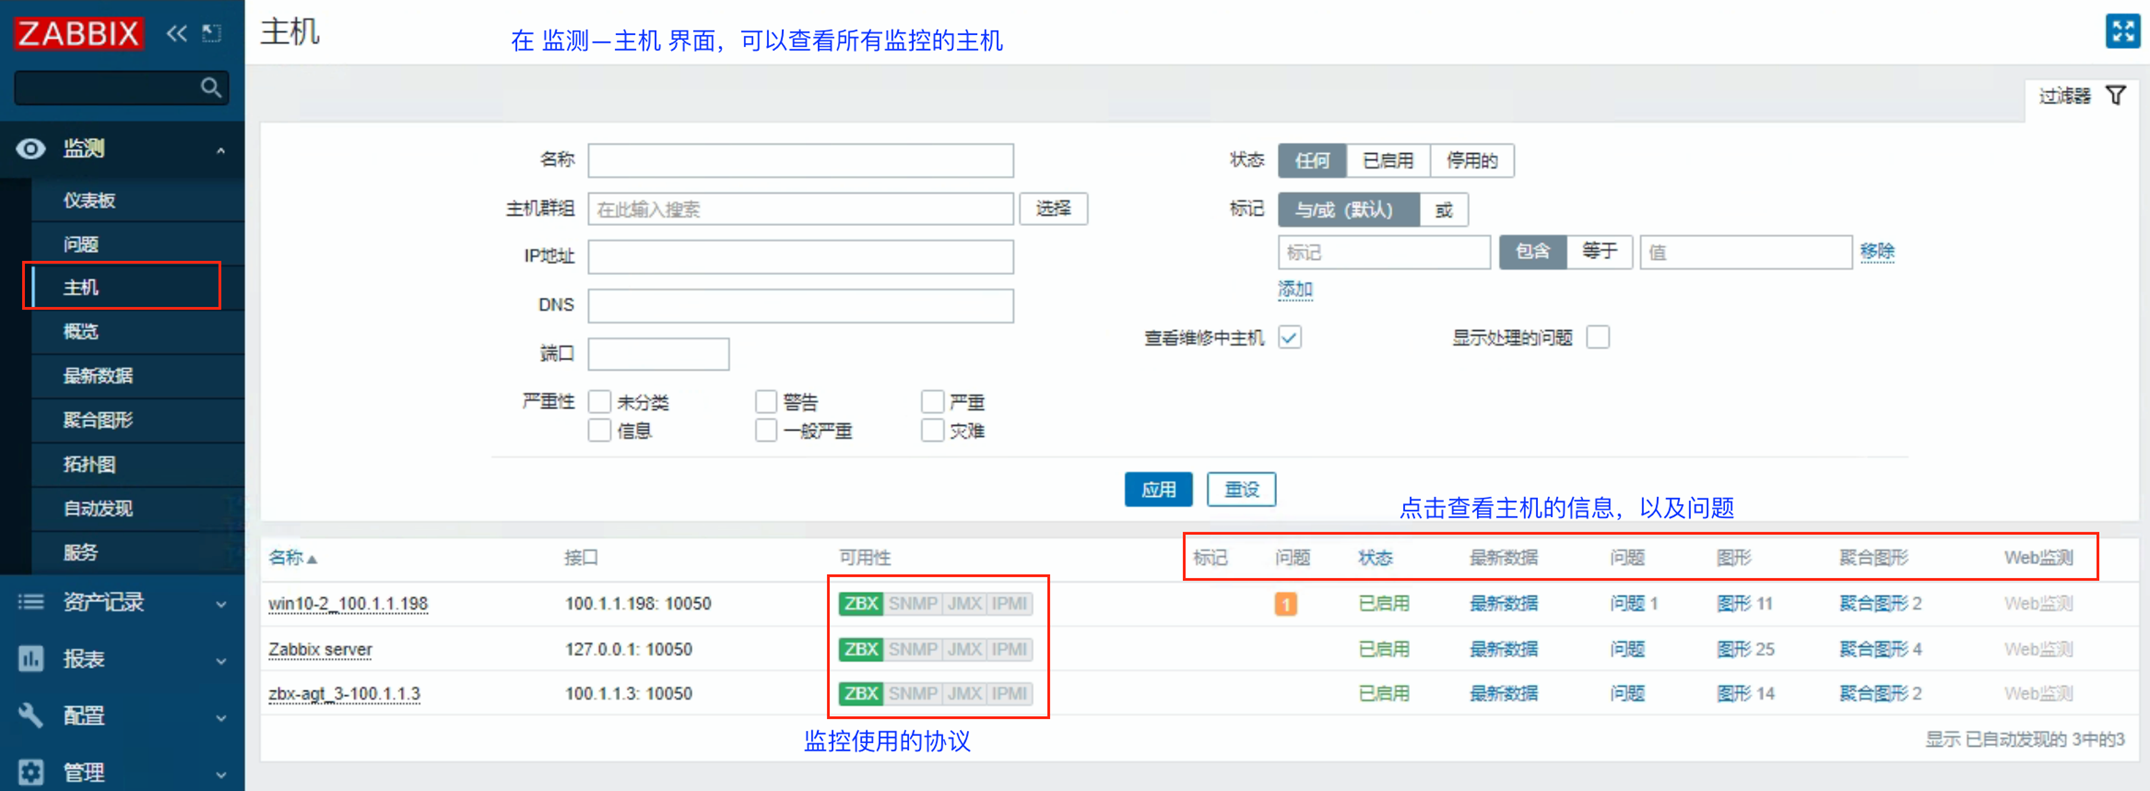Focus the IP地址 input field
Viewport: 2150px width, 791px height.
click(800, 257)
